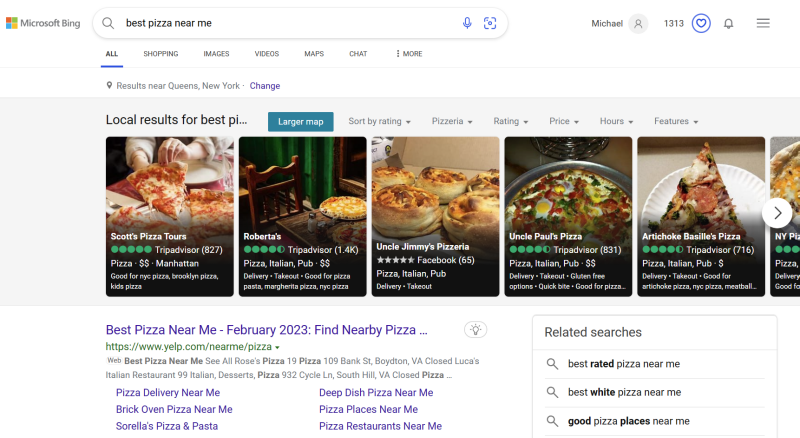Switch to the VIDEOS tab
The height and width of the screenshot is (438, 800).
(267, 54)
